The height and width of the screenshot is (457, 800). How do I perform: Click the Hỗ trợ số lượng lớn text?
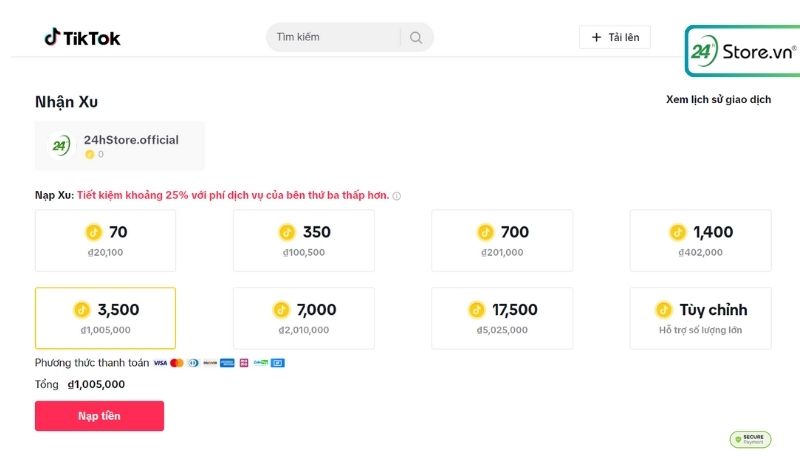701,330
